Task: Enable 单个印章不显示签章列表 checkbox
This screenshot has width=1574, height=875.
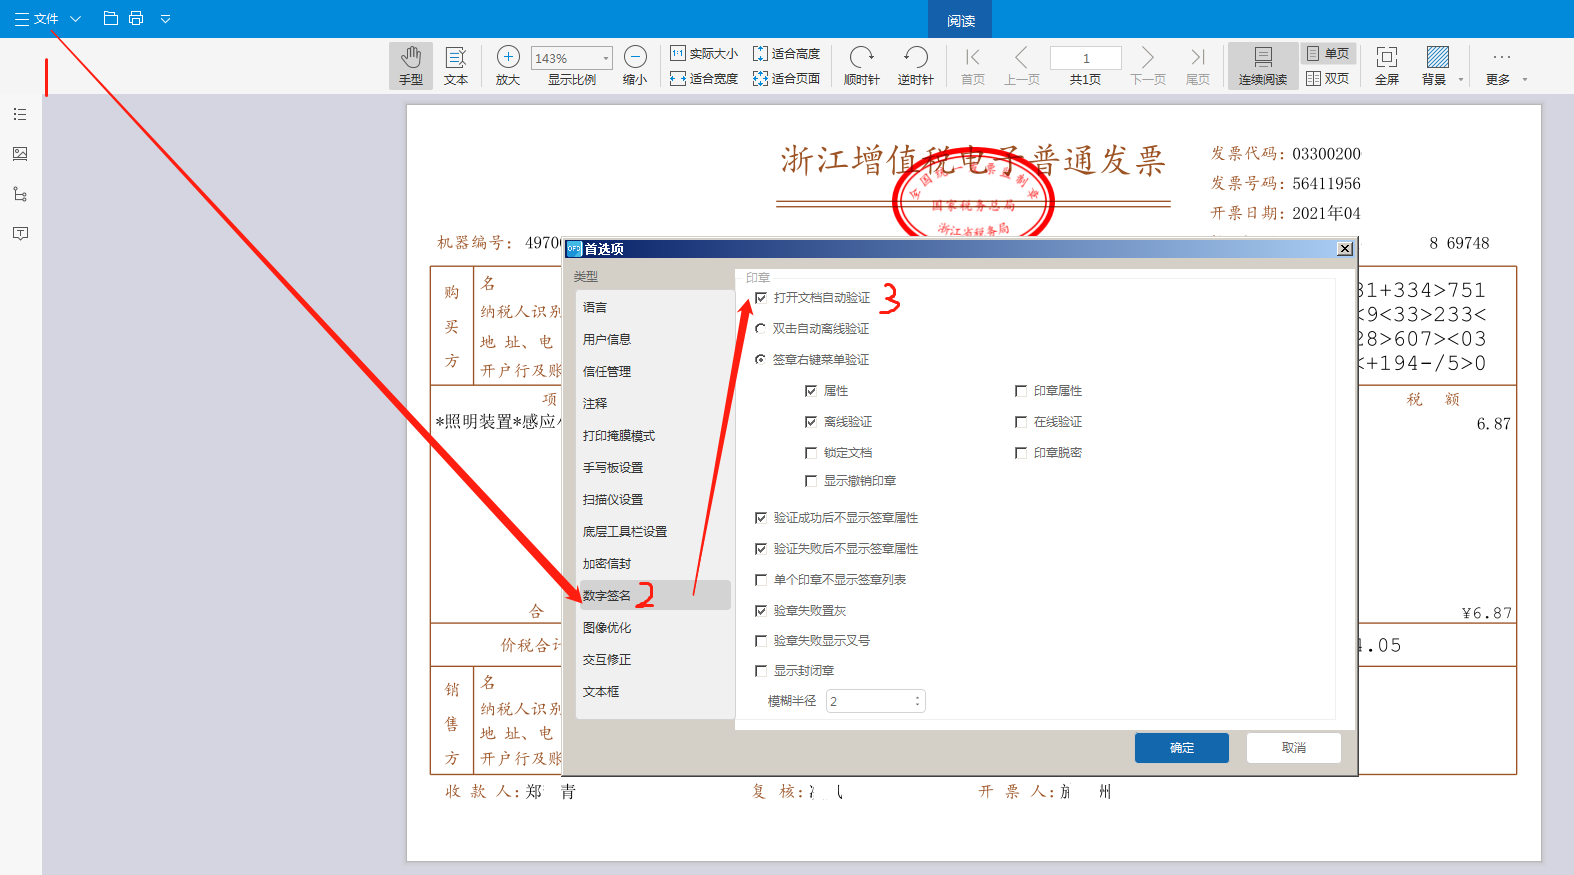Action: click(x=761, y=580)
